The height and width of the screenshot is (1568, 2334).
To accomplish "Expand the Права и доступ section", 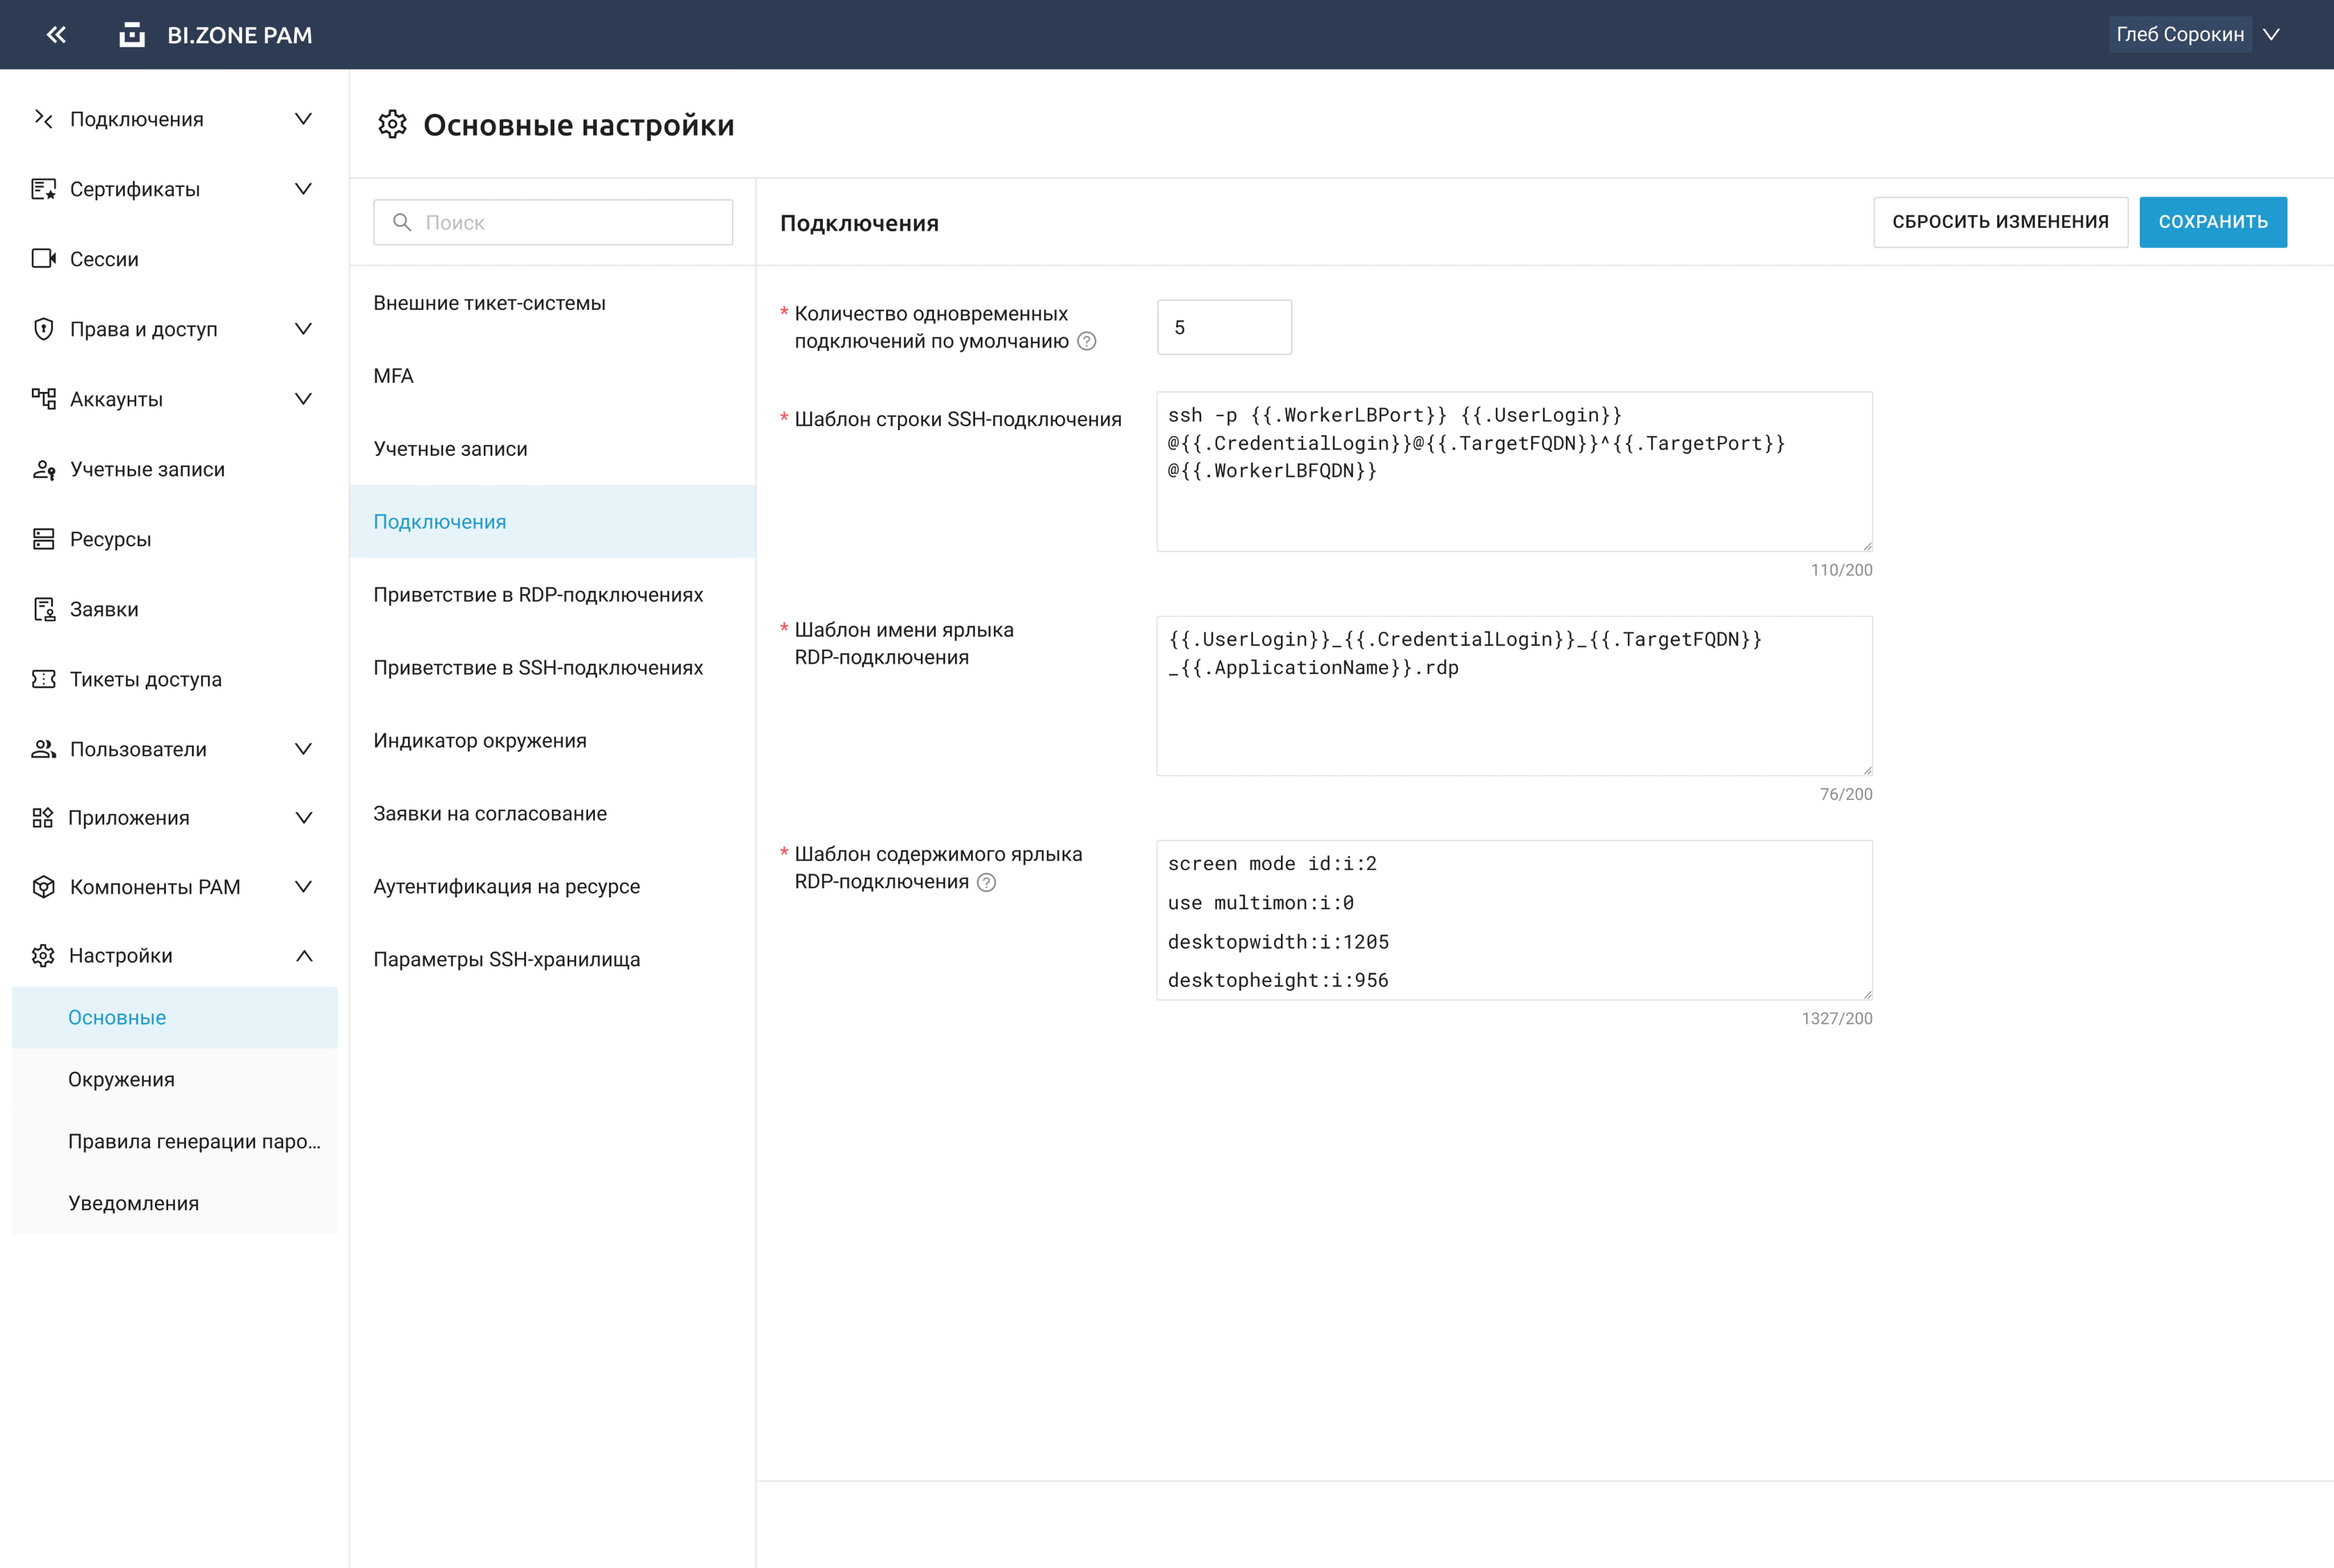I will click(x=303, y=329).
